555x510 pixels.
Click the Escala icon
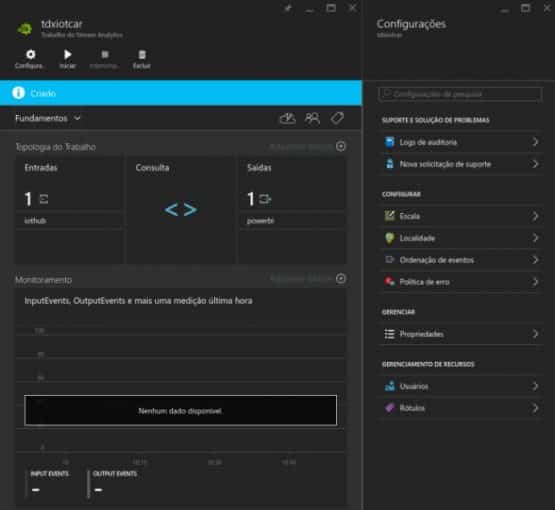389,216
